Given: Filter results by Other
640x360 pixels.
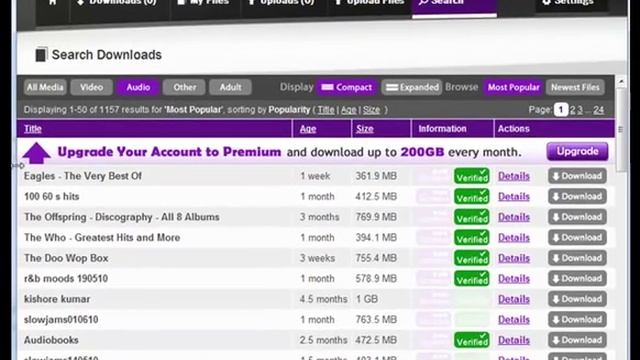Looking at the screenshot, I should (184, 87).
